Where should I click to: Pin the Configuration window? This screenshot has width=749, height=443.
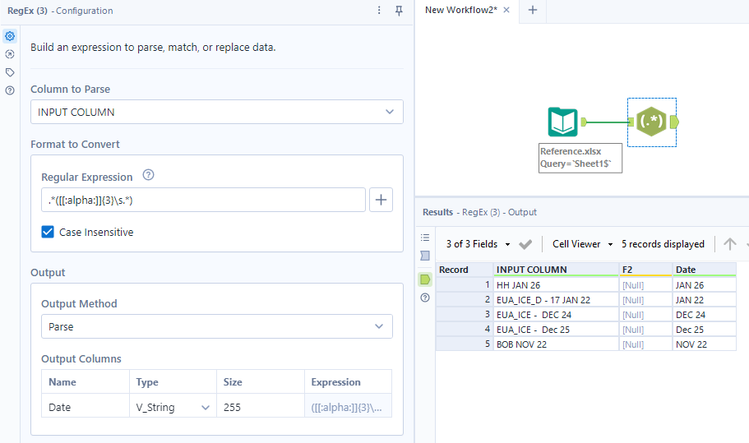399,10
